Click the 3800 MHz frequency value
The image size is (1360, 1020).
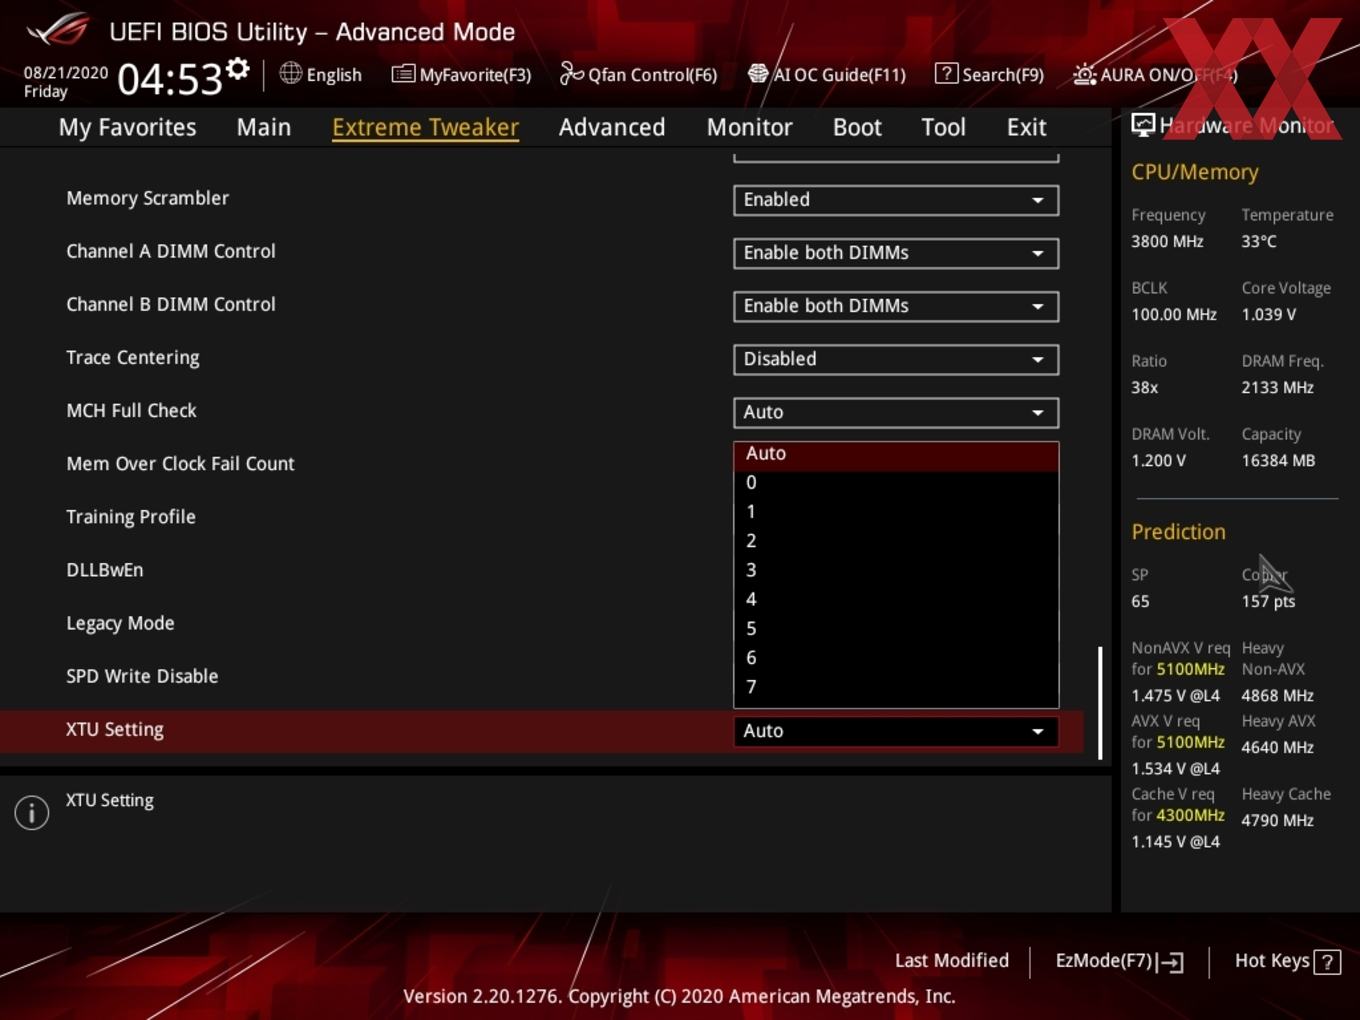pyautogui.click(x=1167, y=241)
